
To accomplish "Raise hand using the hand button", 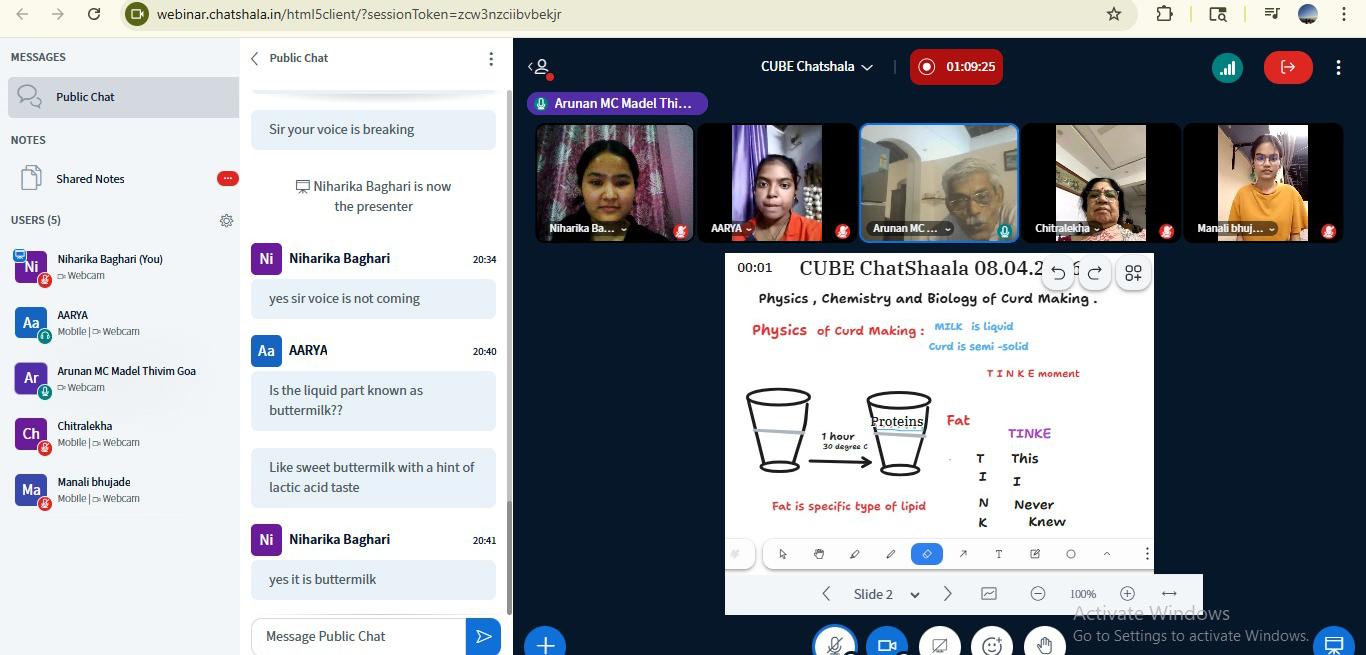I will pyautogui.click(x=1044, y=645).
